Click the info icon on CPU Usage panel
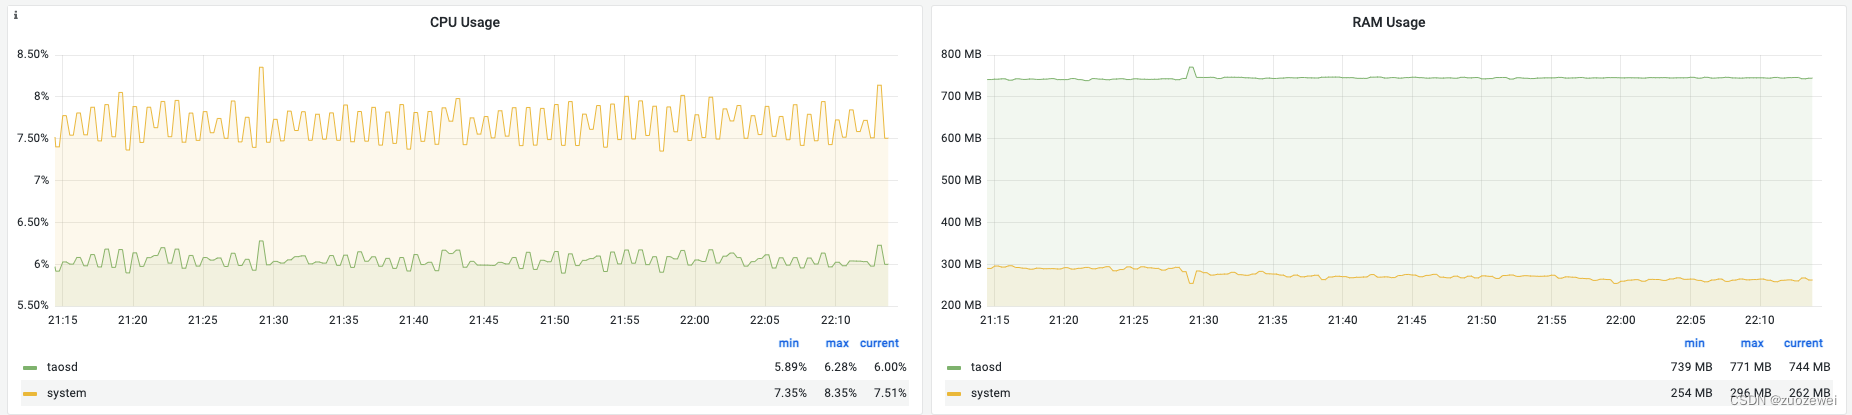 pos(16,16)
